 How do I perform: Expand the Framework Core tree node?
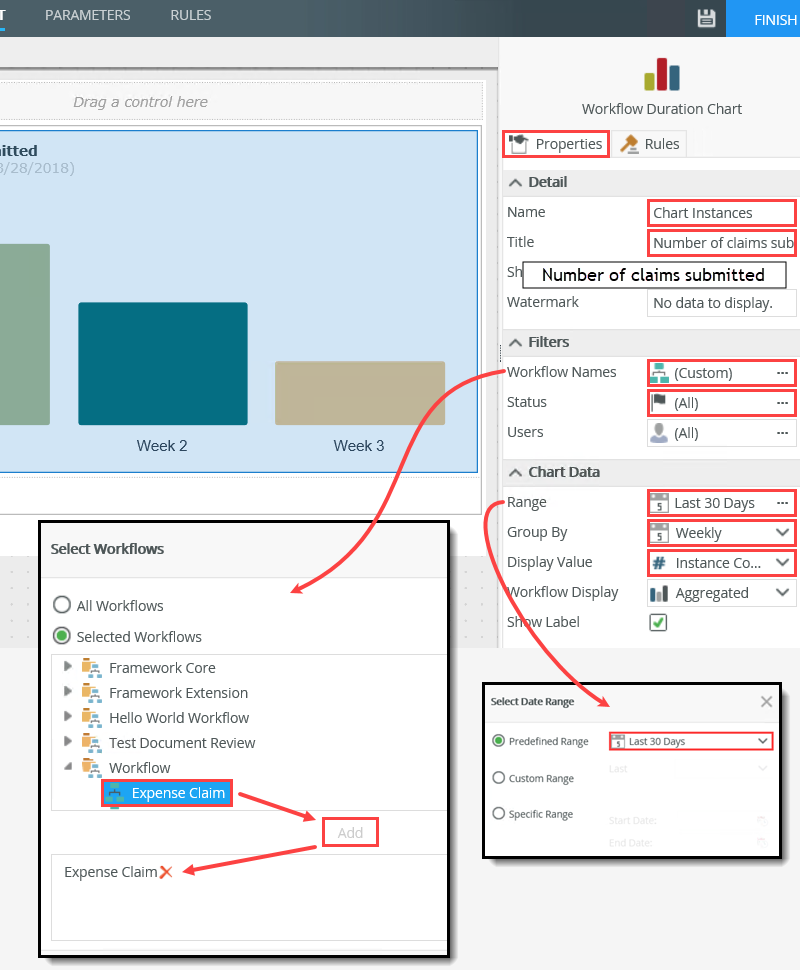pos(68,667)
